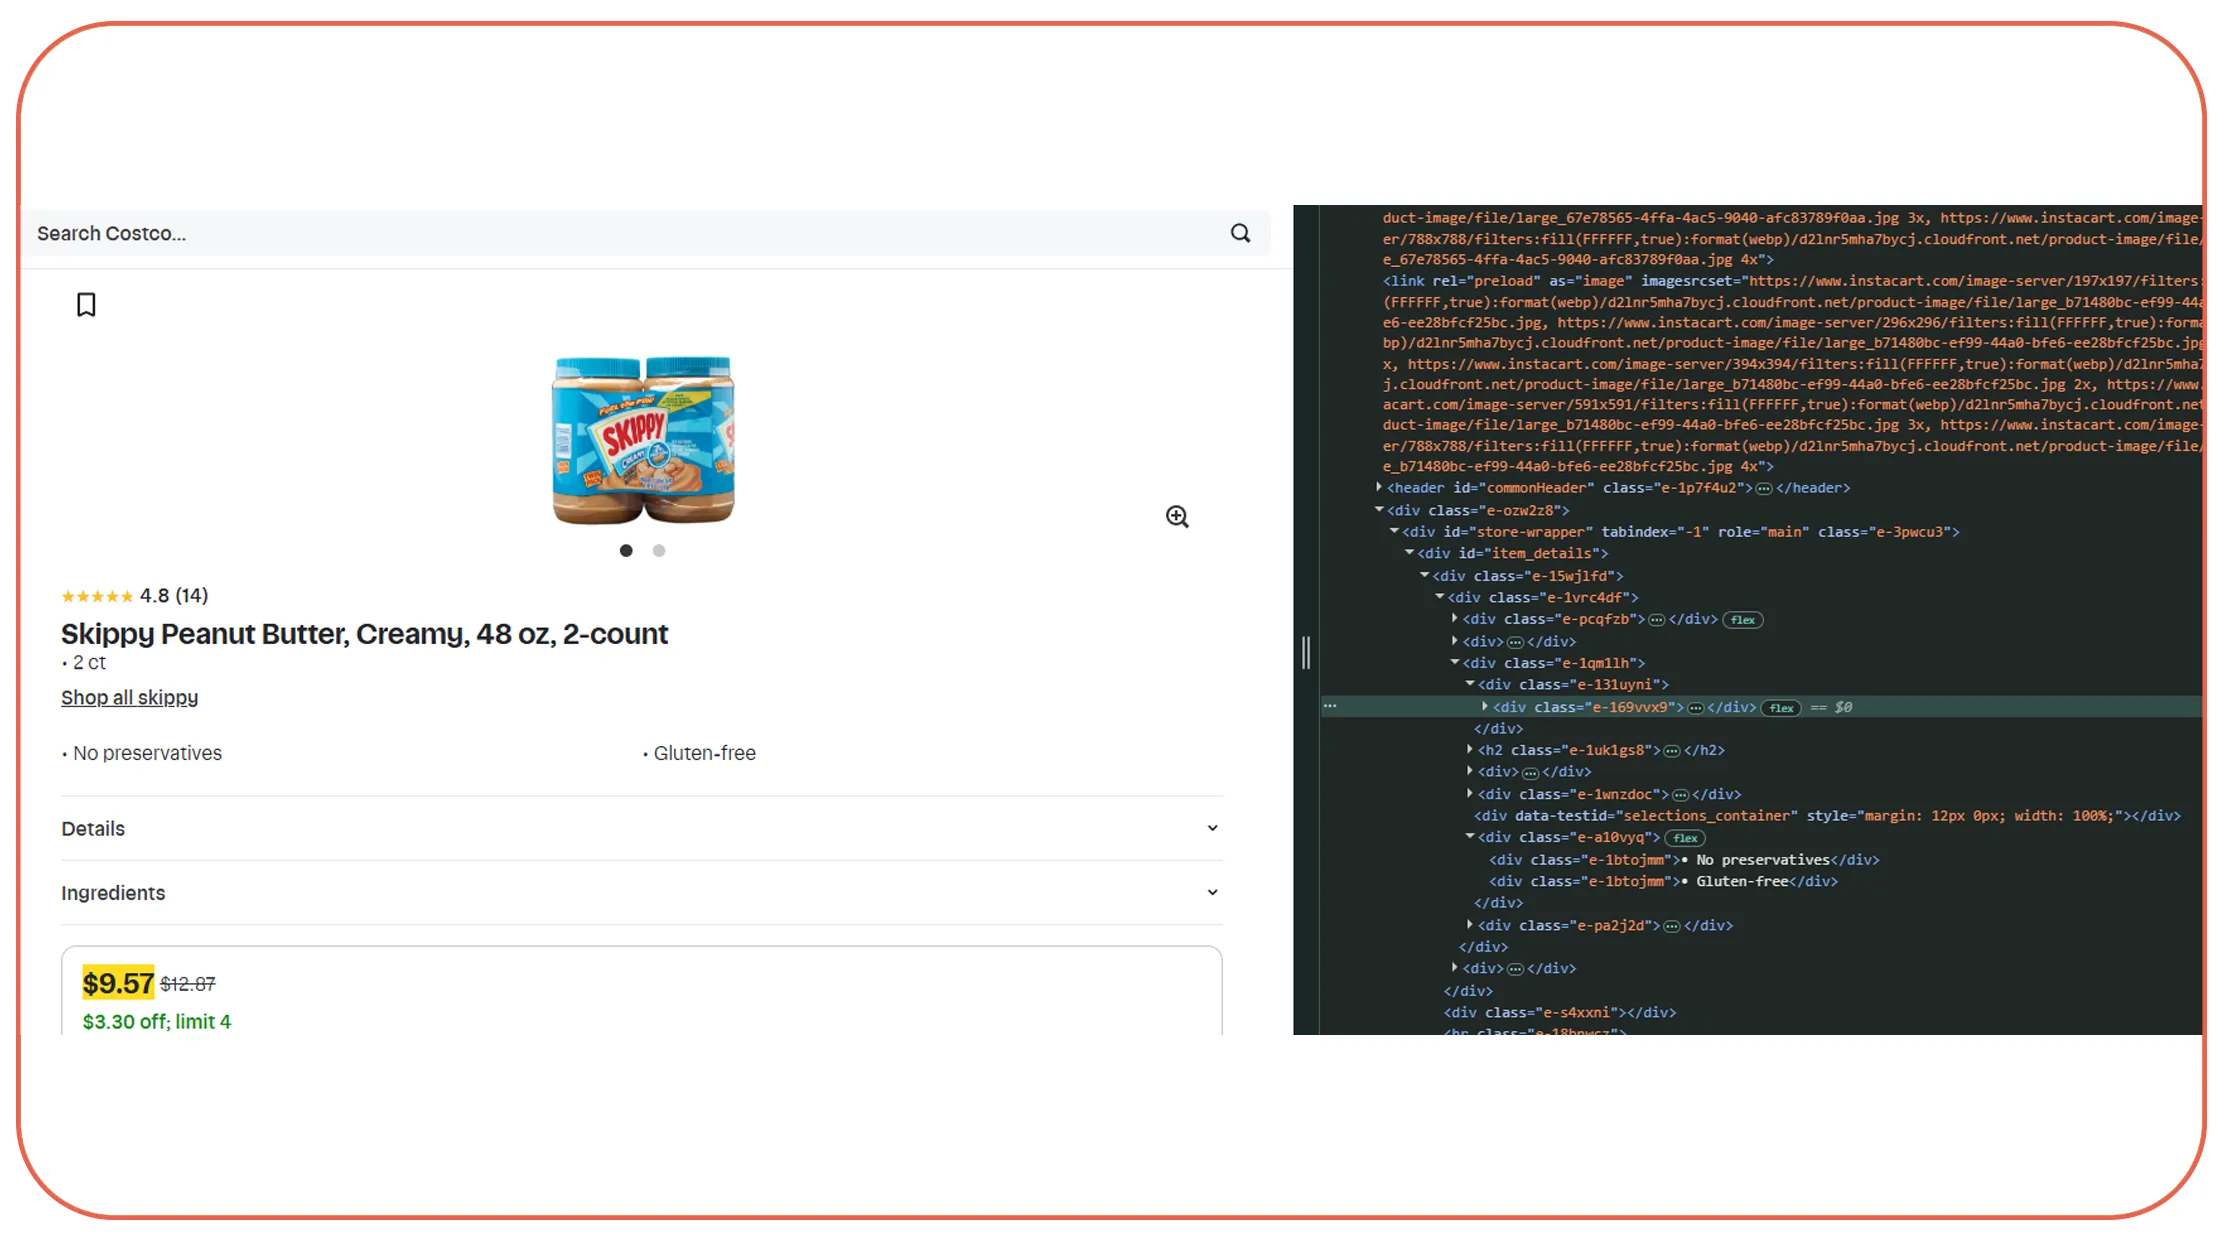Image resolution: width=2223 pixels, height=1240 pixels.
Task: Click the DevTools pane divider handle
Action: 1306,653
